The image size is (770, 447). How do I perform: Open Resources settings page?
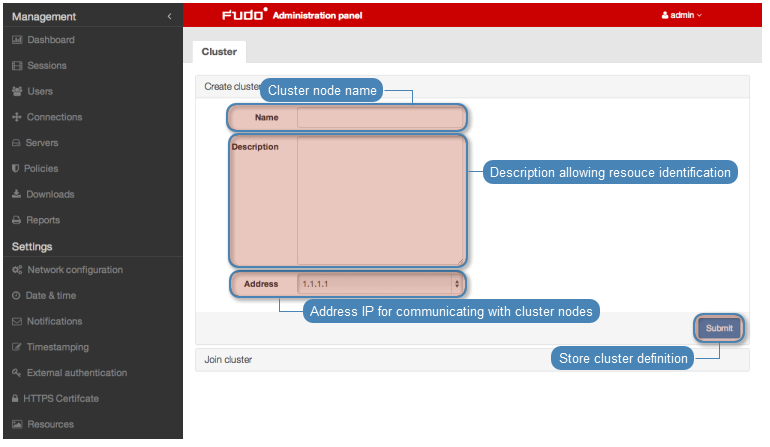click(x=51, y=424)
